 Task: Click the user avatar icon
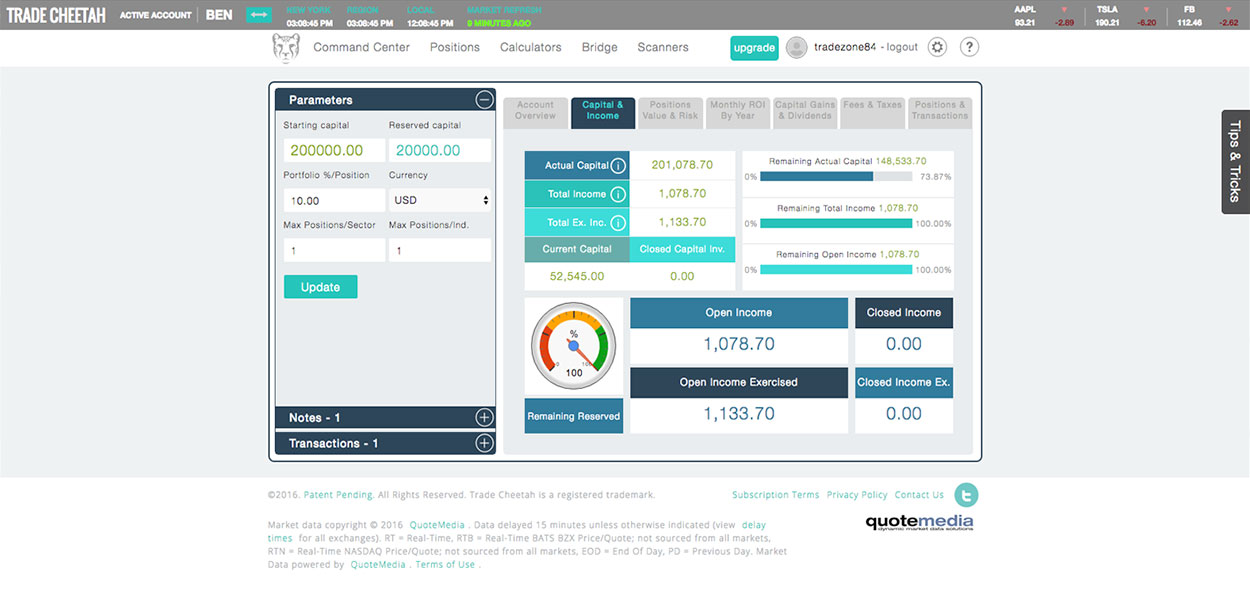tap(797, 47)
